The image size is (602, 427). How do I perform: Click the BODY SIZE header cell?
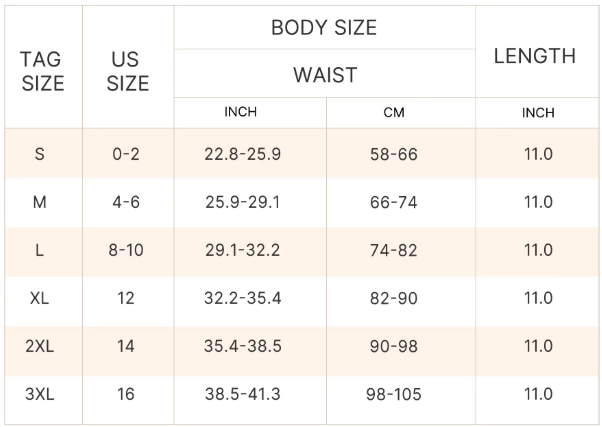(324, 28)
